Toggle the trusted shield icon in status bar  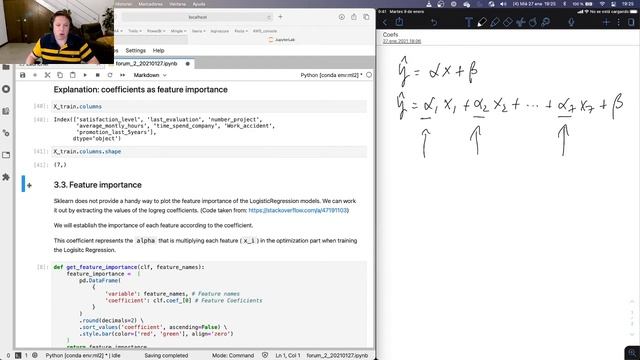point(265,356)
